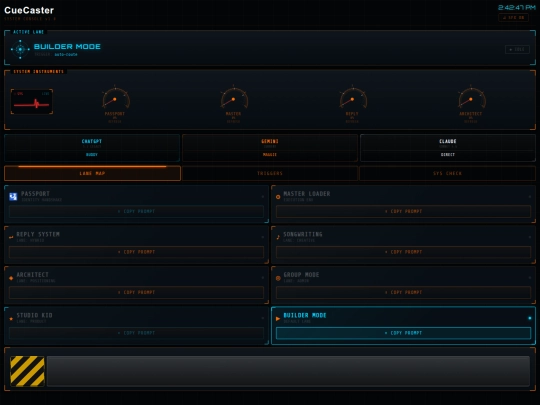Toggle Passport card status dot

(263, 197)
